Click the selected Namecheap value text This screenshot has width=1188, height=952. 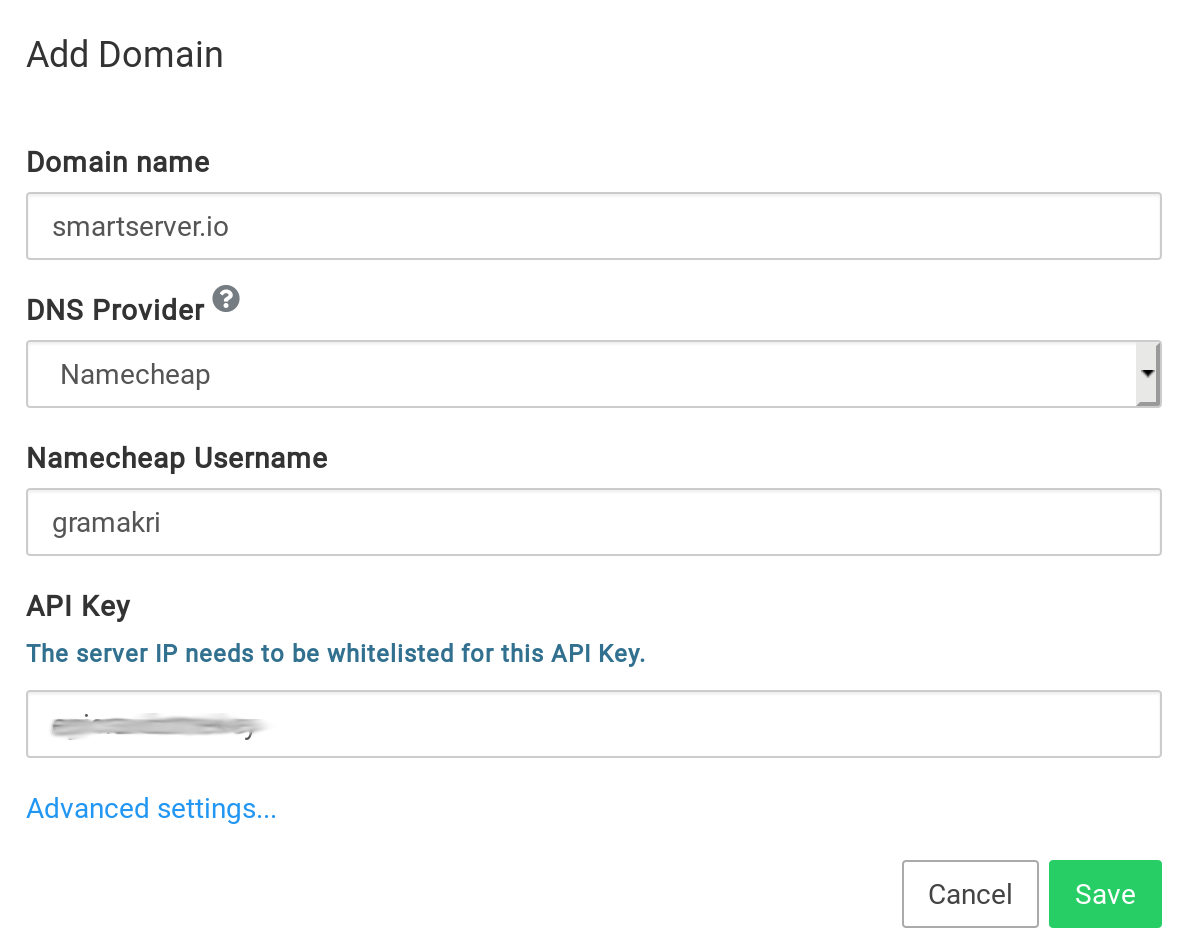pos(135,375)
